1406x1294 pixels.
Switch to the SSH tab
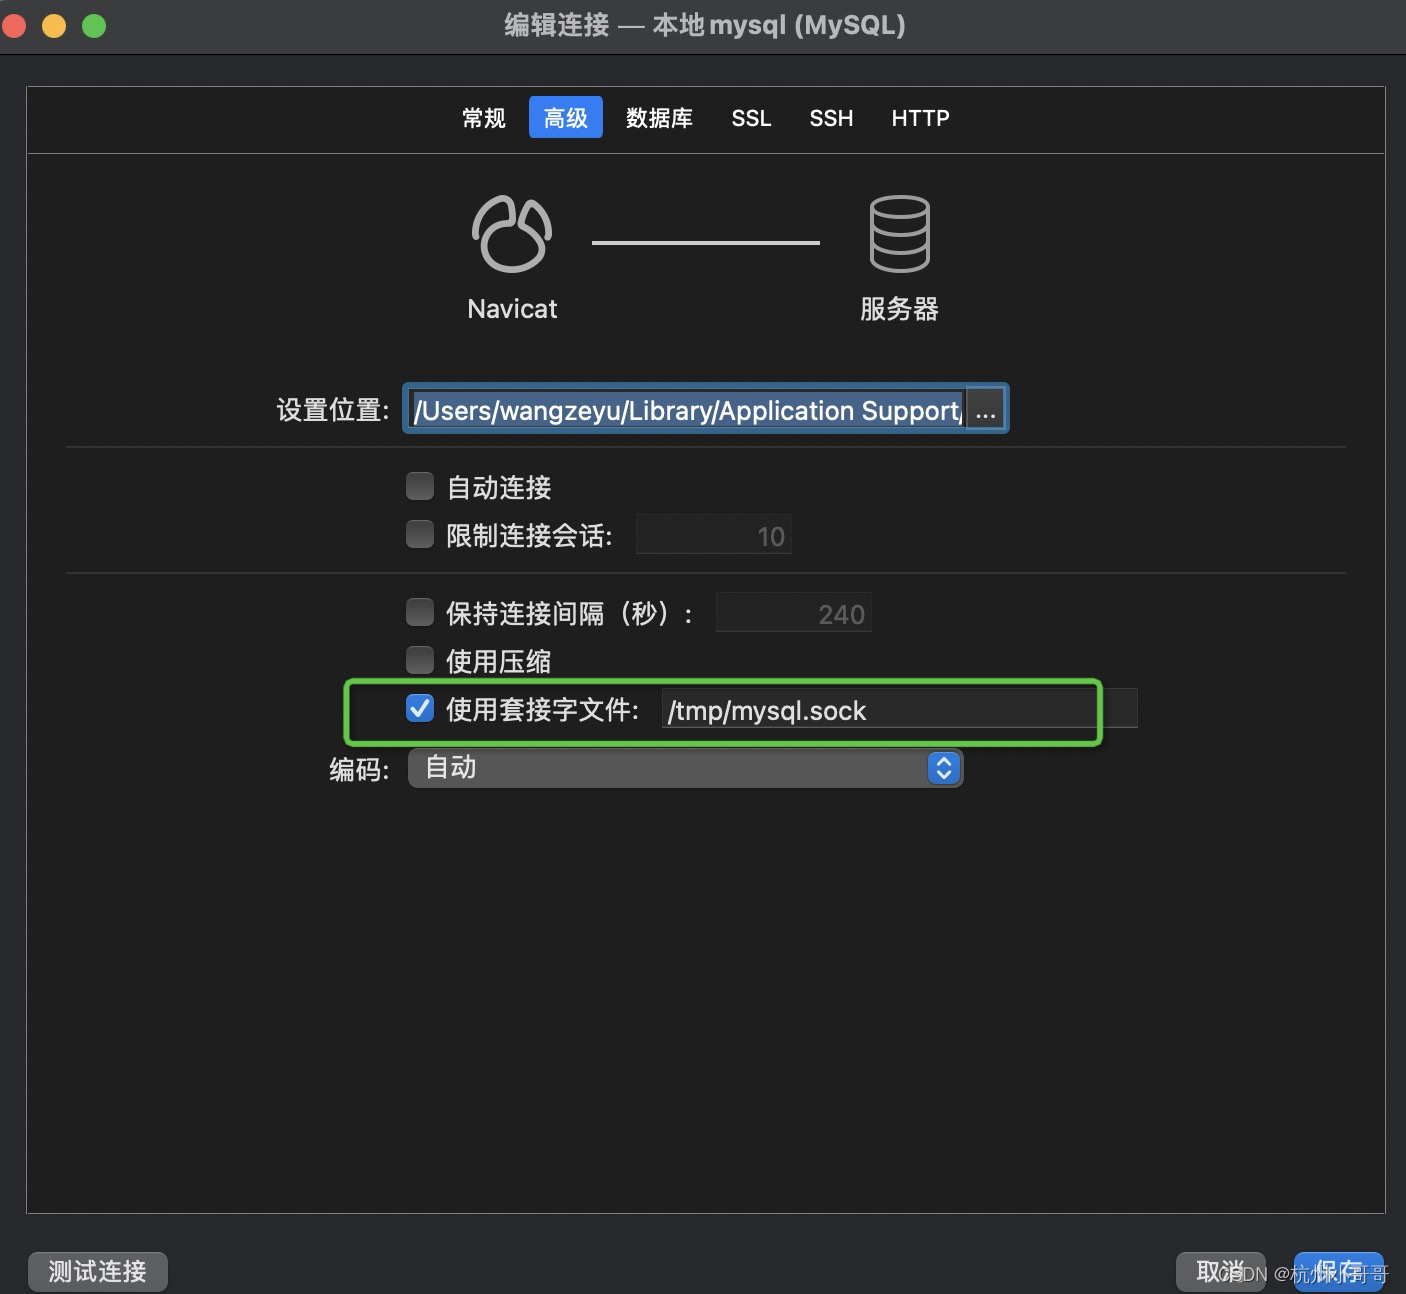831,118
